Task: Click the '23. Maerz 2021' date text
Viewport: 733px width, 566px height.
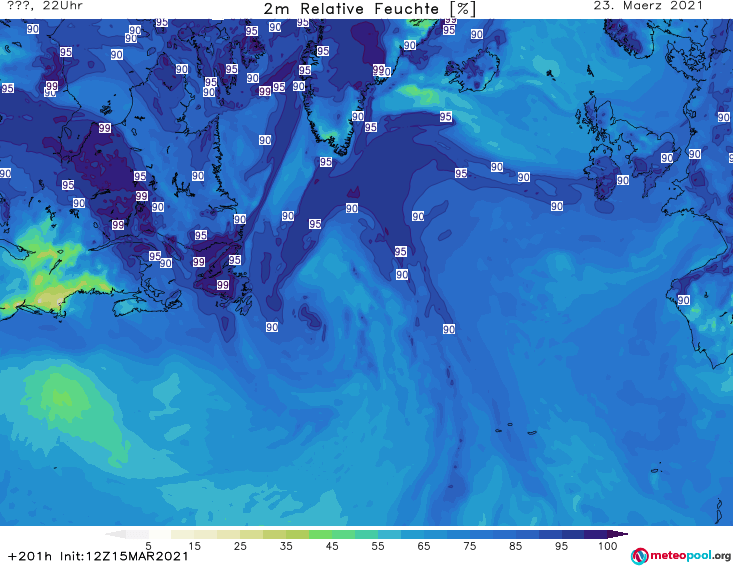Action: [x=648, y=6]
